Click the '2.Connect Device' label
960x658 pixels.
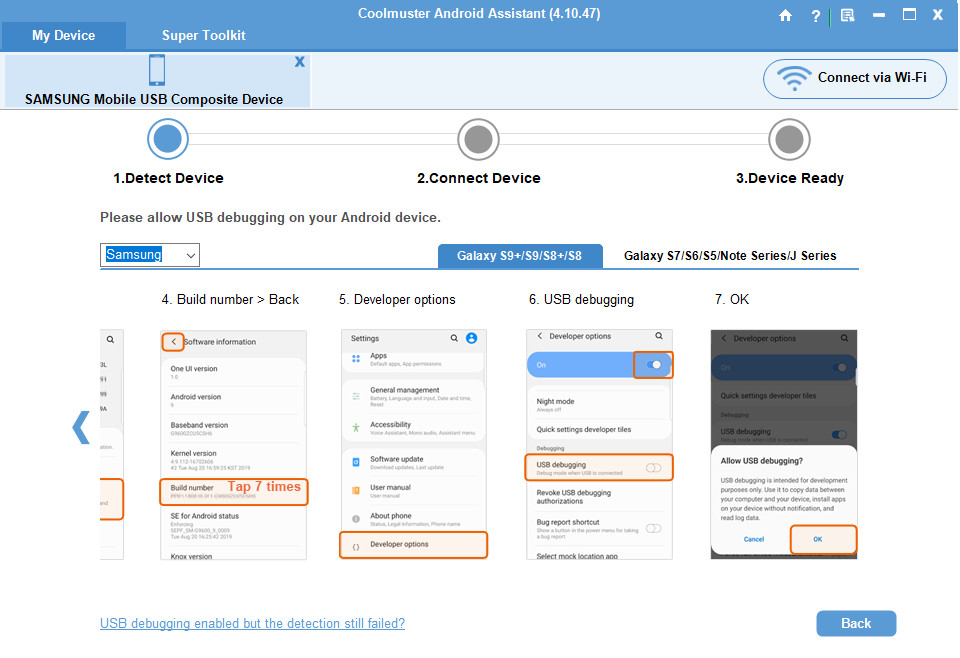(x=479, y=178)
